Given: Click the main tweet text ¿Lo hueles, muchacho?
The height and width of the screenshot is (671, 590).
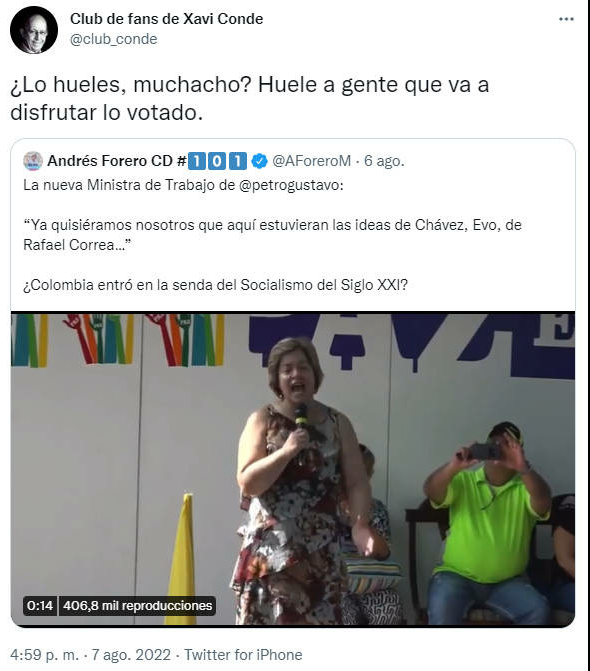Looking at the screenshot, I should (130, 84).
